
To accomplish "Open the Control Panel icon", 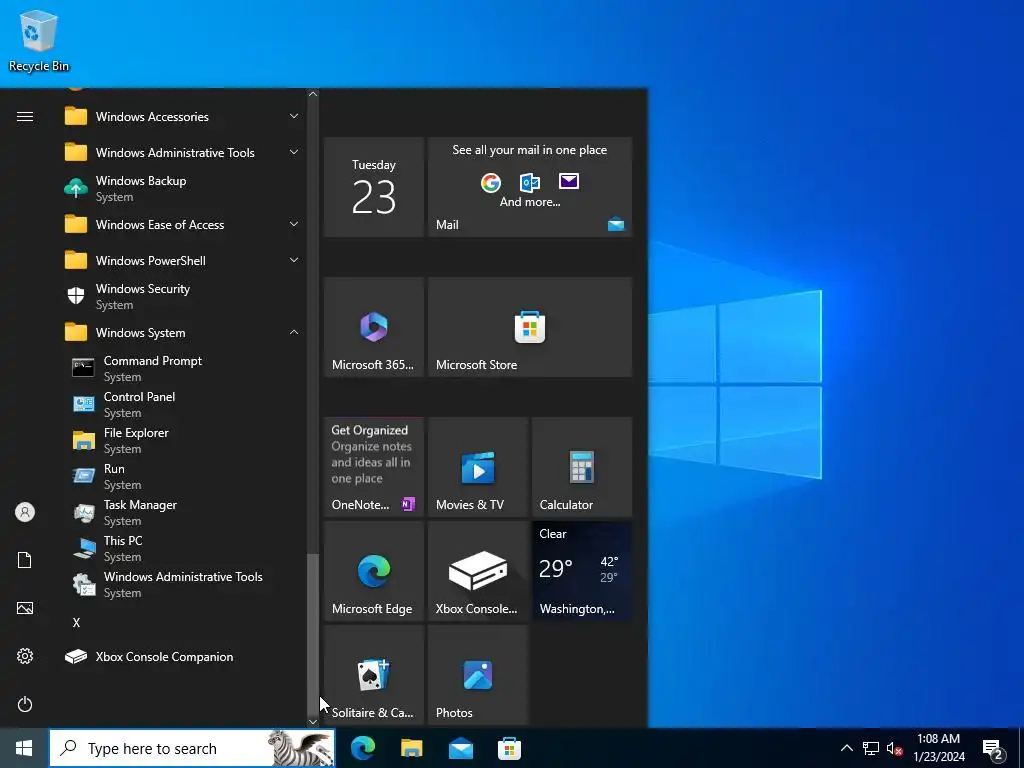I will (83, 404).
